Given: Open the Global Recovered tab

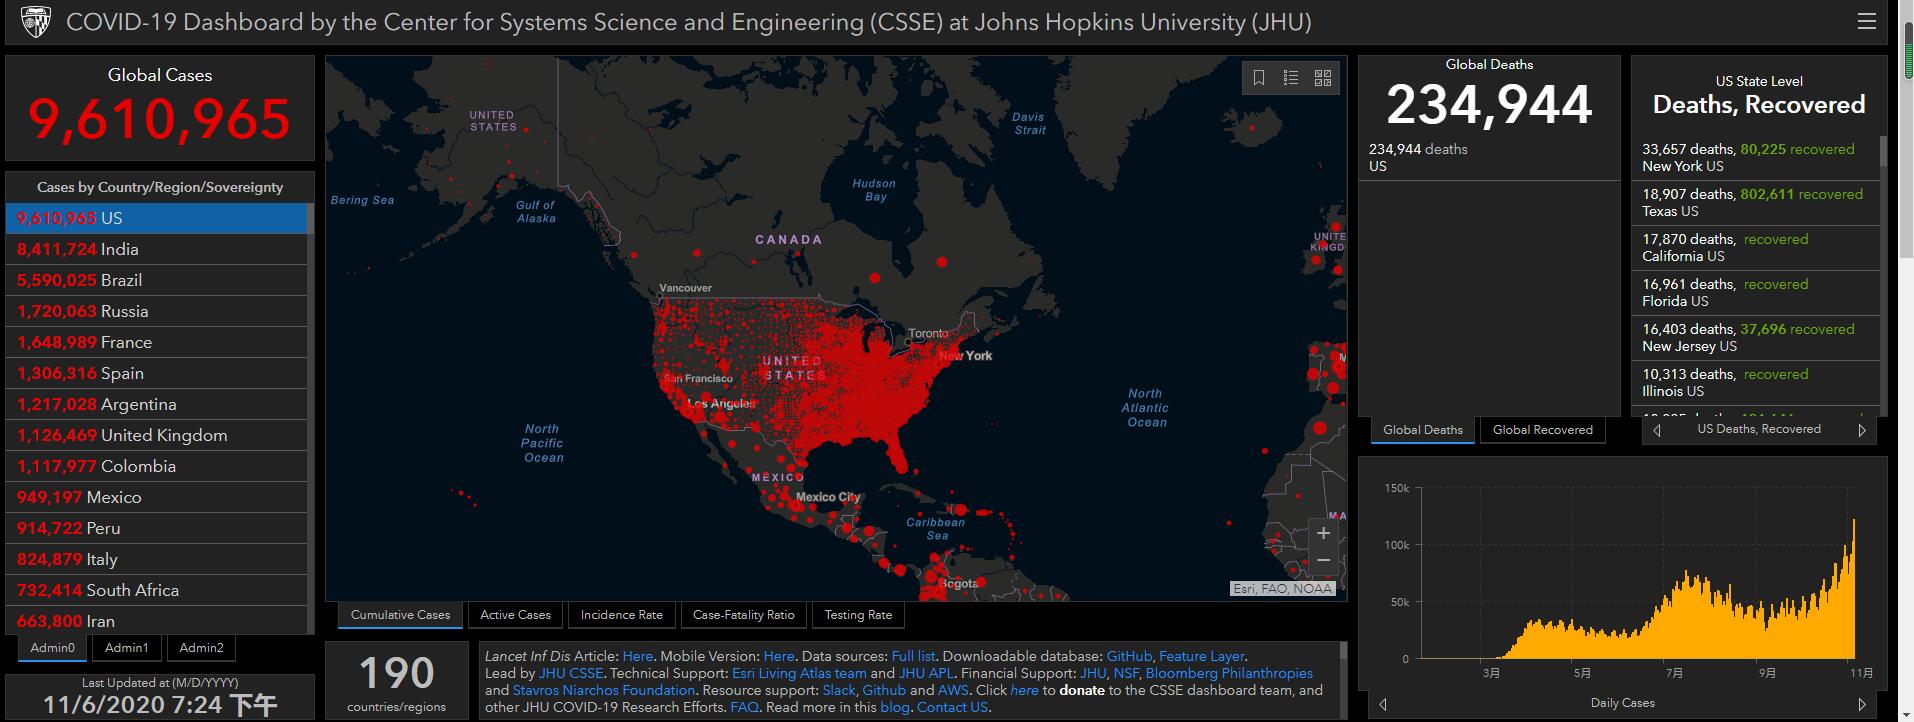Looking at the screenshot, I should [x=1542, y=430].
